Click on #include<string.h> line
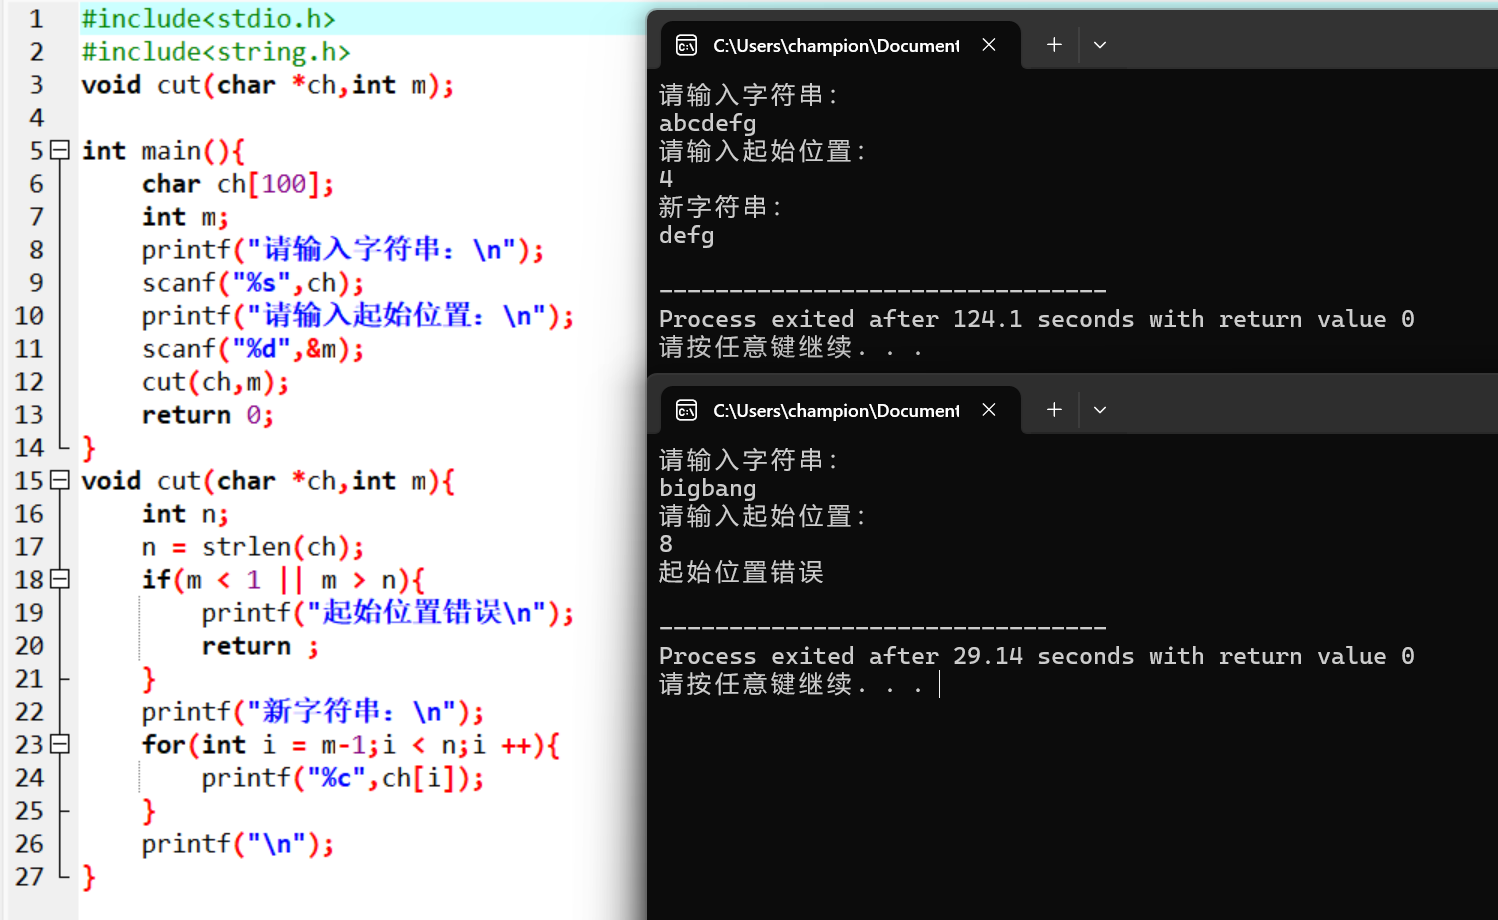 [216, 52]
